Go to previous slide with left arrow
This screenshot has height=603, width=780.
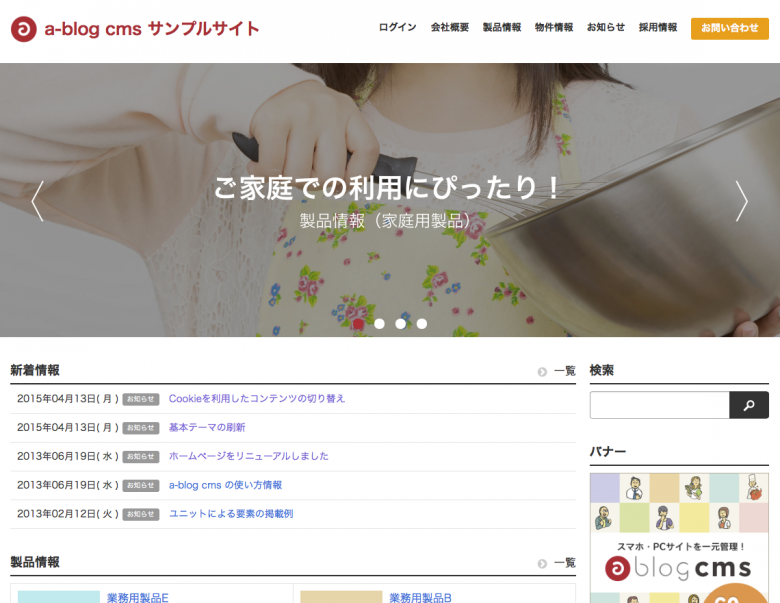tap(38, 200)
